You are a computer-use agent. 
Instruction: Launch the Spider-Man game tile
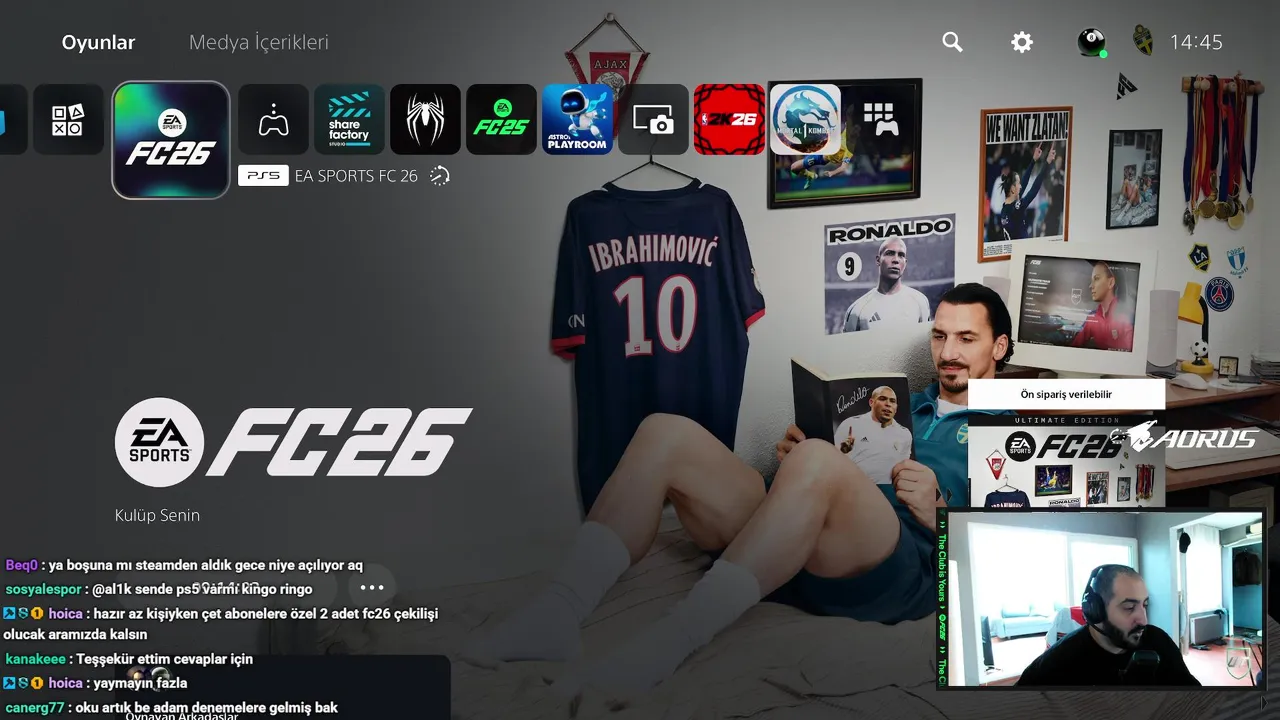[x=425, y=119]
